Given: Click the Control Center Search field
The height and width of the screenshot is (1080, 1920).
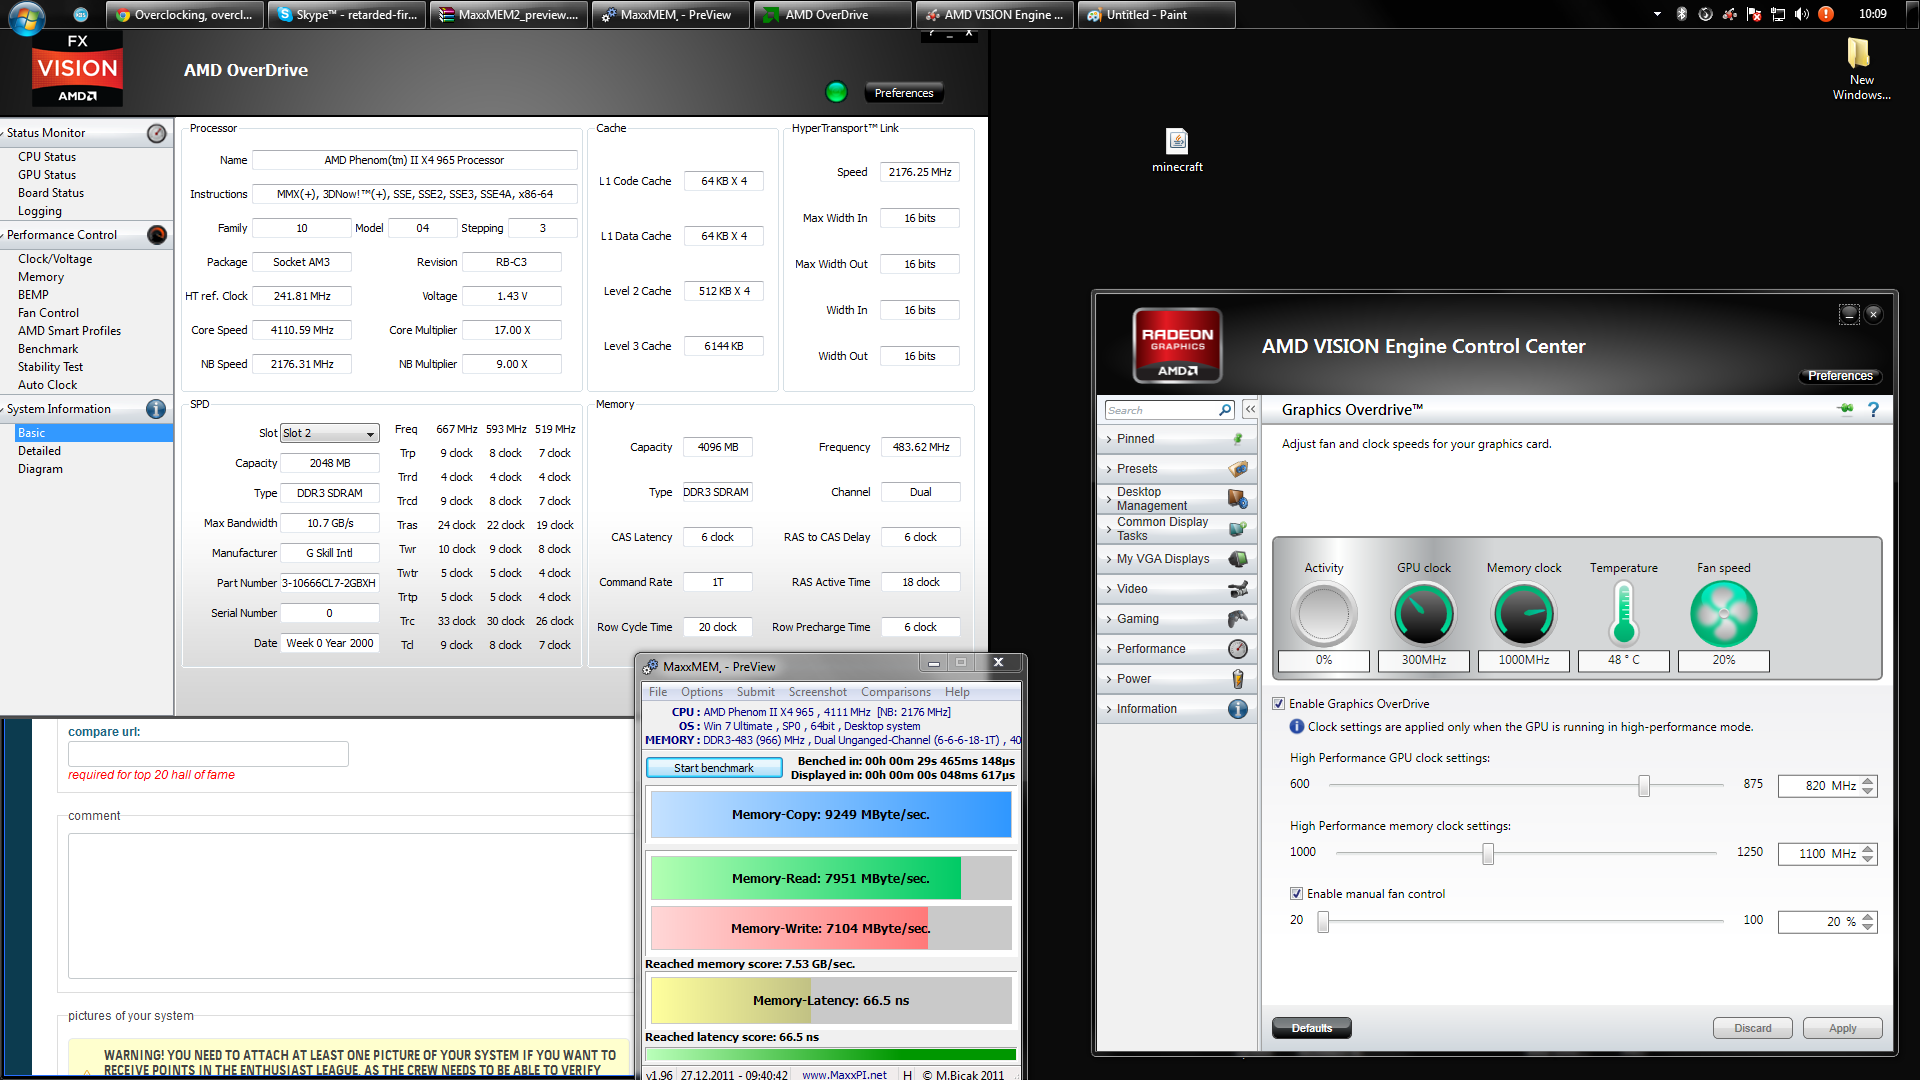Looking at the screenshot, I should pyautogui.click(x=1161, y=410).
